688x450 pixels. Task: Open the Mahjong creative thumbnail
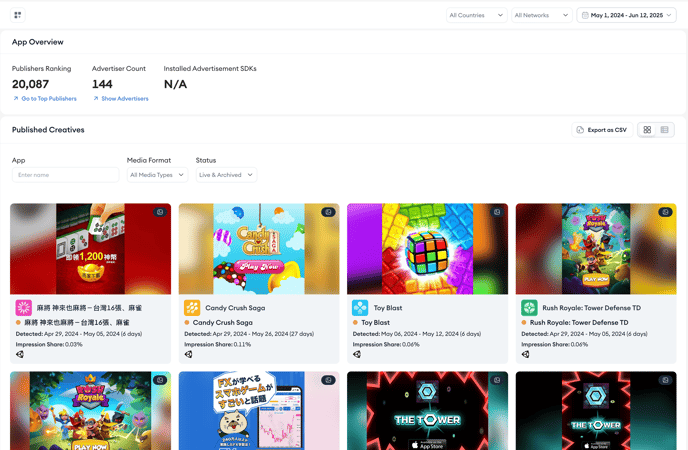(x=90, y=249)
